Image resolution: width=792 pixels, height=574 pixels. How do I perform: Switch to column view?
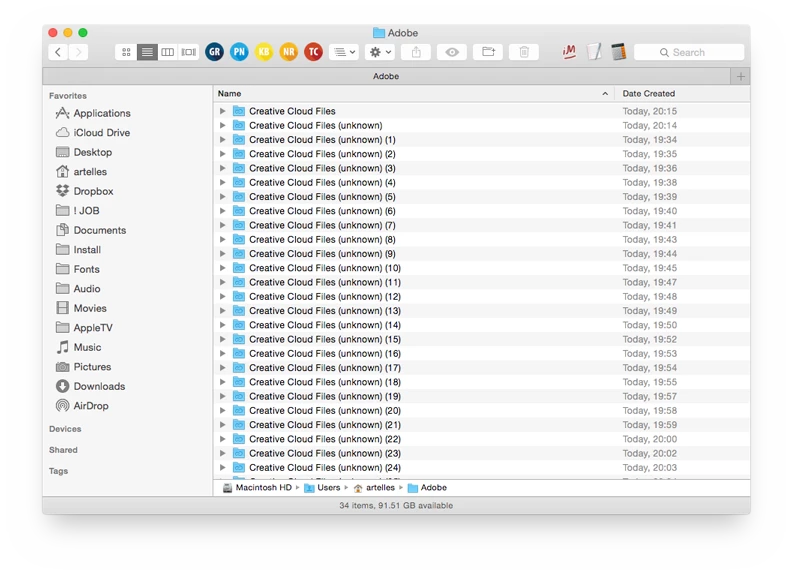(x=168, y=52)
